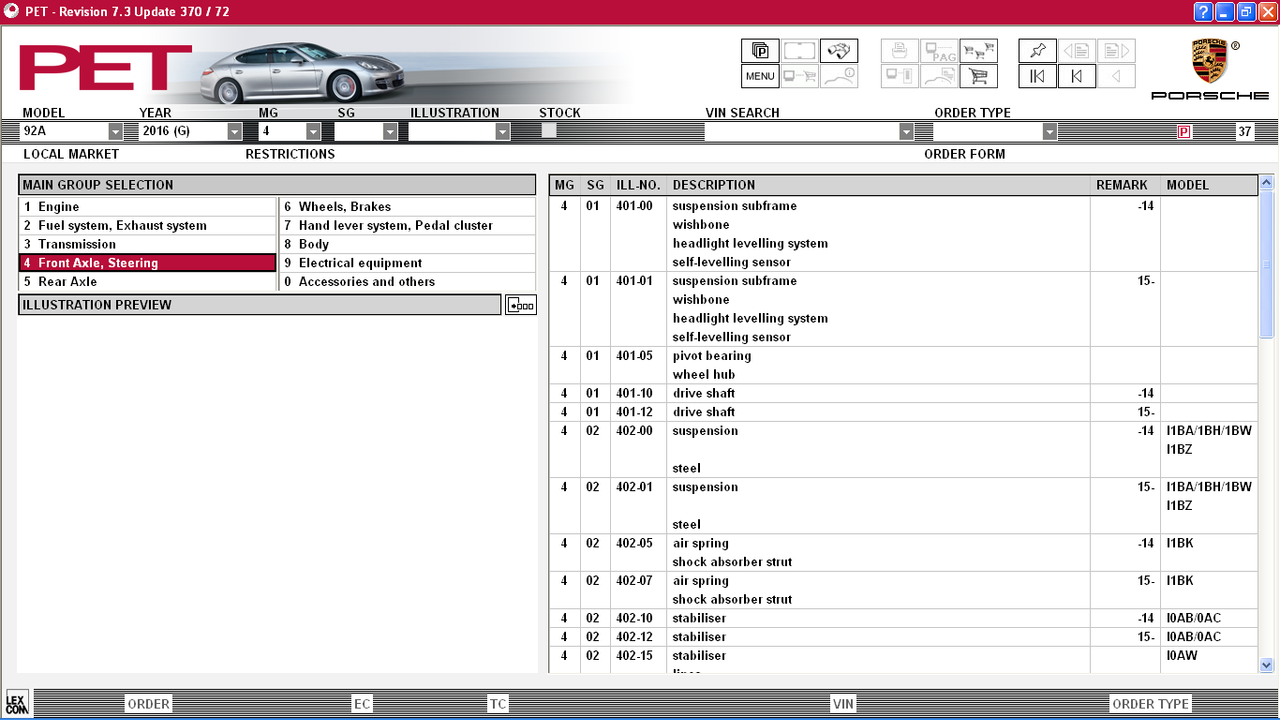Select illustration 401-01 row
Image resolution: width=1280 pixels, height=720 pixels.
[x=903, y=309]
